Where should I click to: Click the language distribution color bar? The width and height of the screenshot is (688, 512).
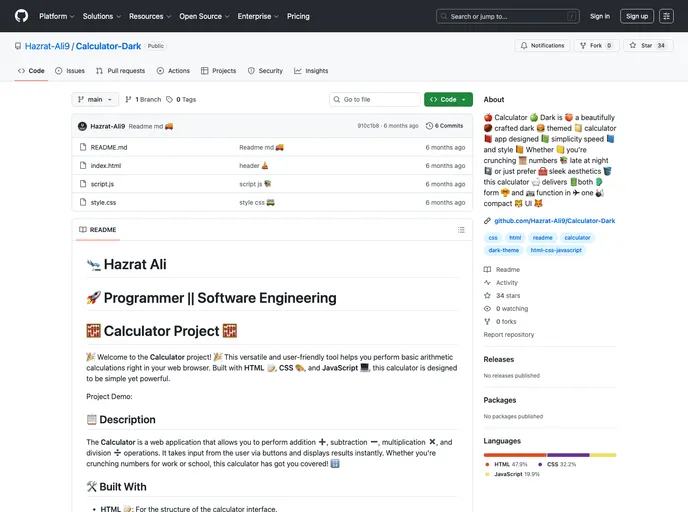click(x=549, y=455)
